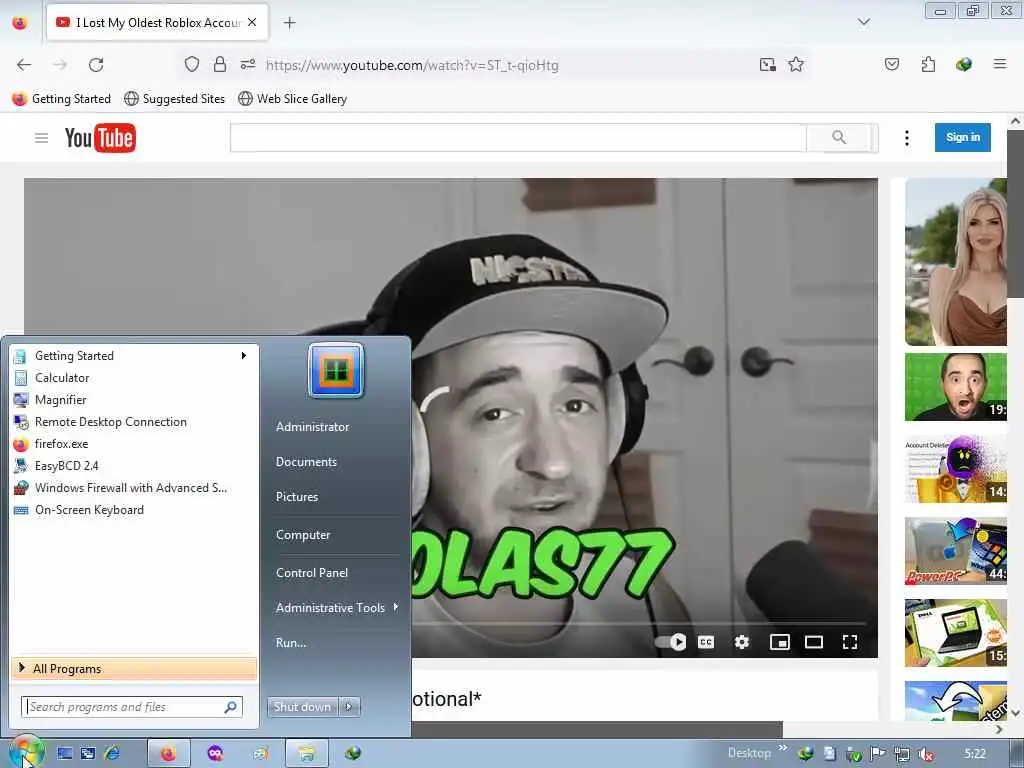Open the Run... dialog
The image size is (1024, 768).
coord(291,643)
